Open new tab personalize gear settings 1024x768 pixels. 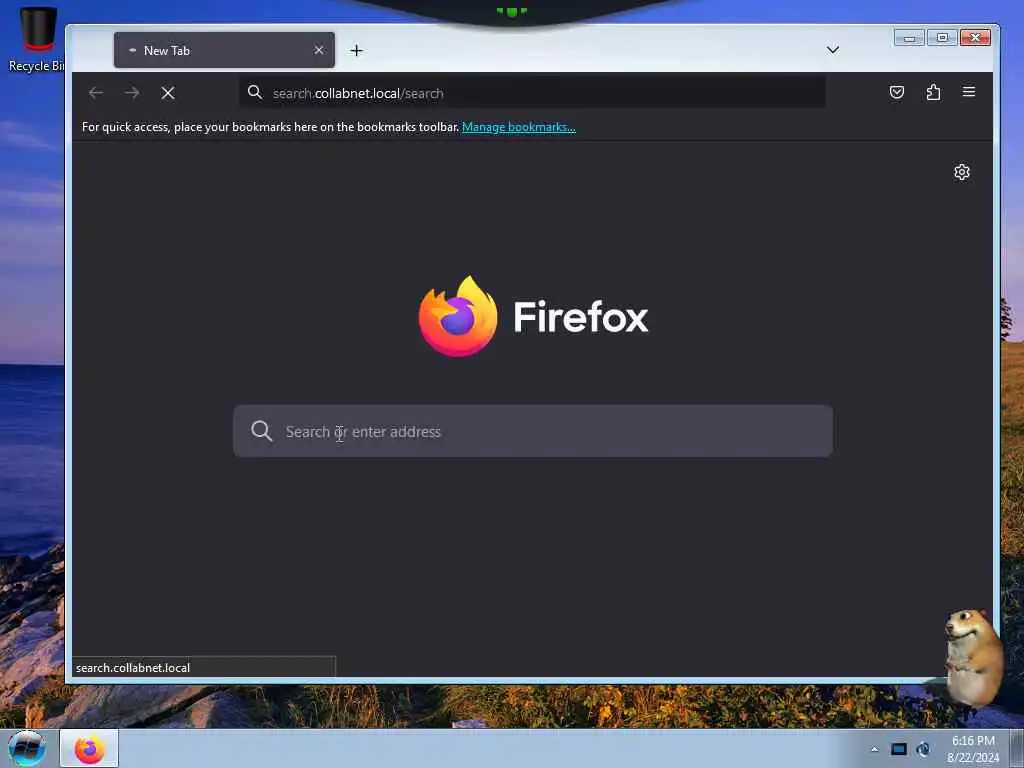[961, 172]
